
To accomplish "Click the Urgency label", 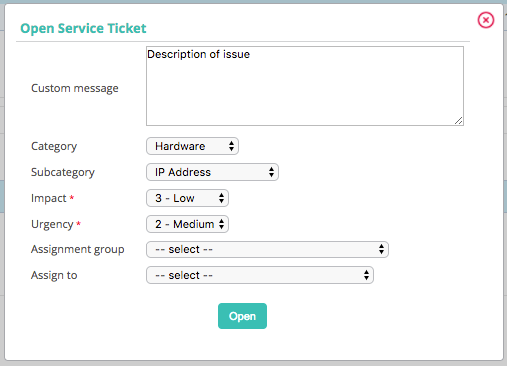I will click(x=52, y=224).
